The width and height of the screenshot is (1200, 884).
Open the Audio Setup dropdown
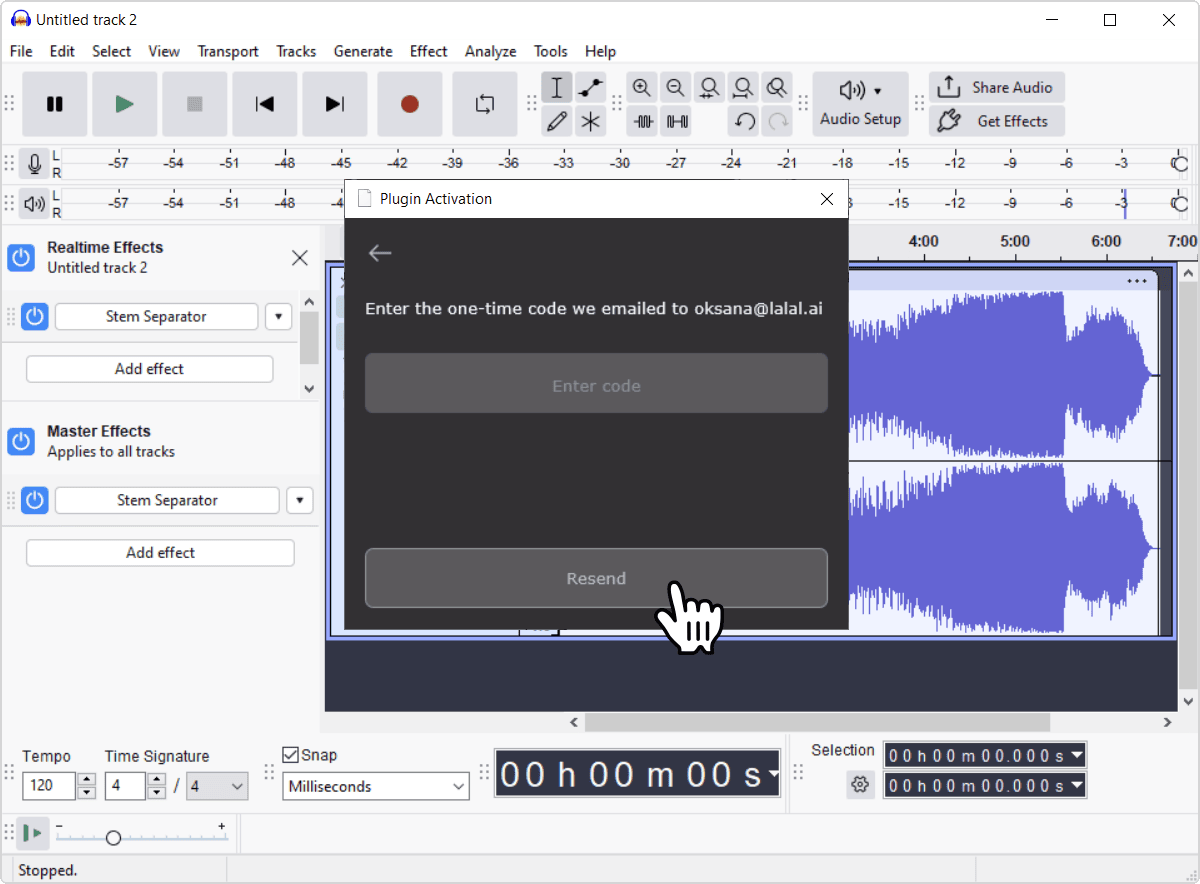coord(861,104)
